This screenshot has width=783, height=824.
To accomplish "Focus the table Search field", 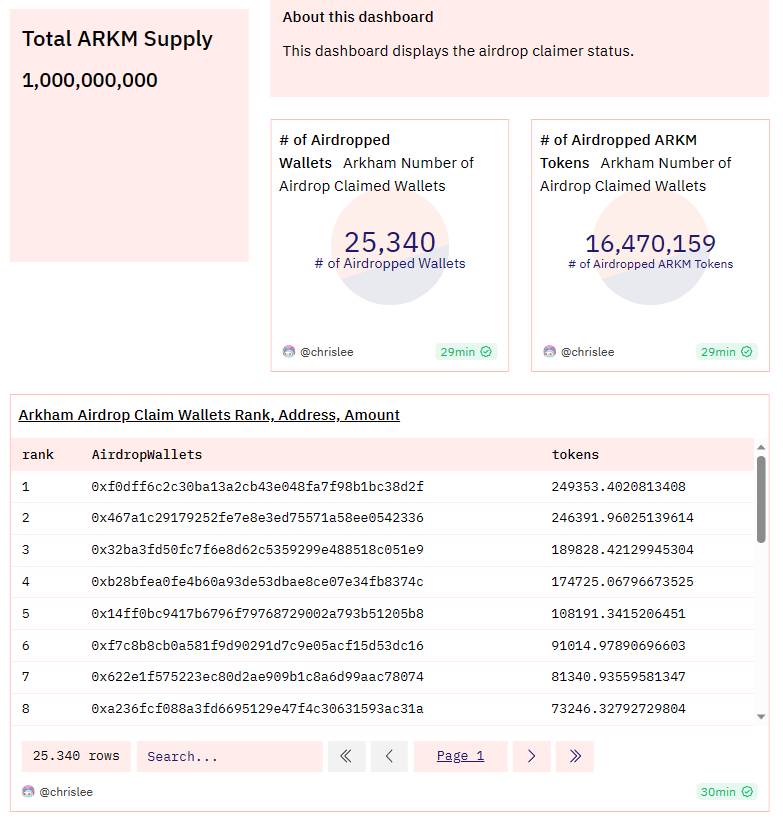I will tap(230, 756).
